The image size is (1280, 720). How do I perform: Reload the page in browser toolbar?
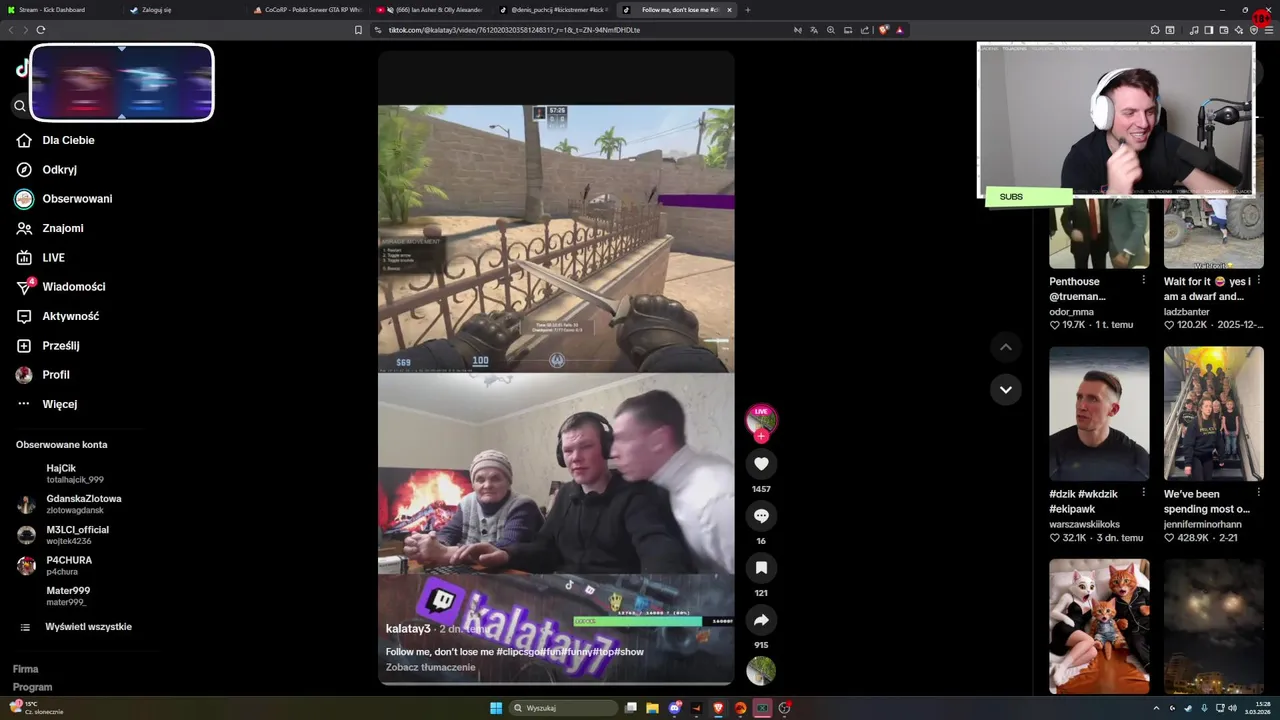41,30
